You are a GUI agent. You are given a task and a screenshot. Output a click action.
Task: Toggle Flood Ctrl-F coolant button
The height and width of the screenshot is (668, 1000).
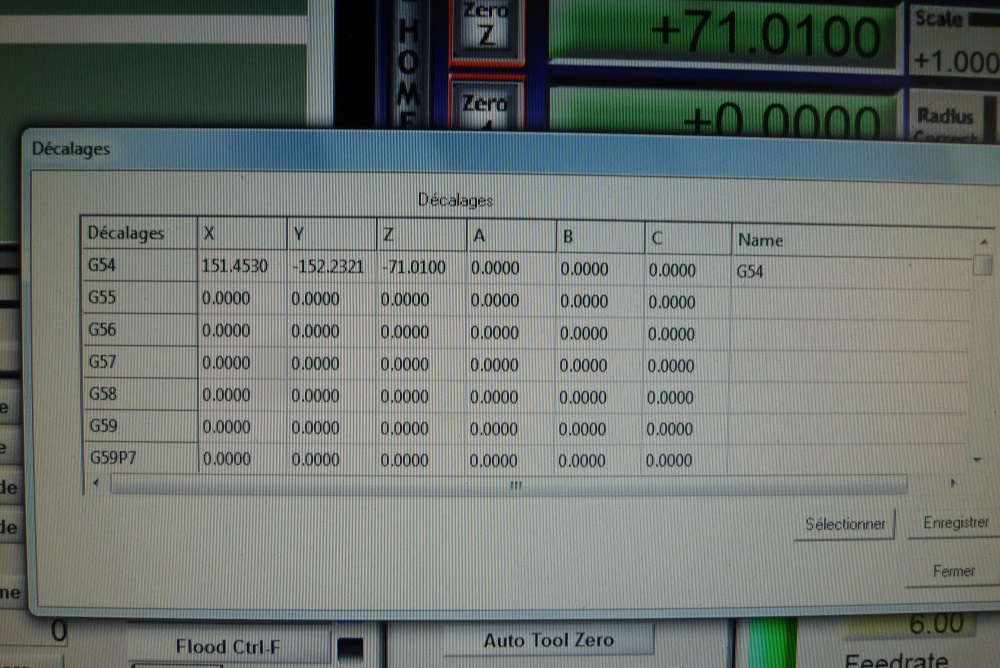[229, 646]
